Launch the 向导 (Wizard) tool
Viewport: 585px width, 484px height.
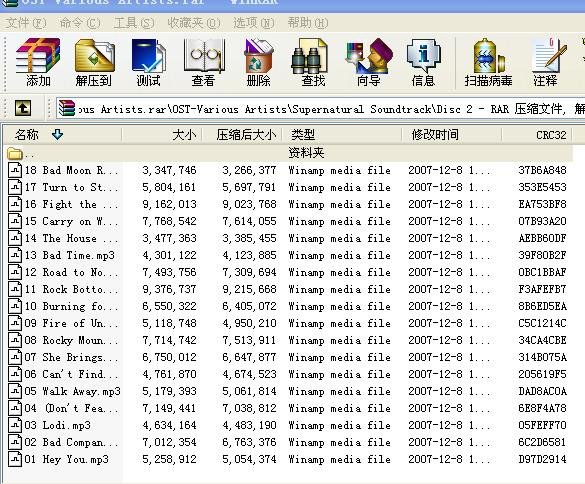coord(369,63)
